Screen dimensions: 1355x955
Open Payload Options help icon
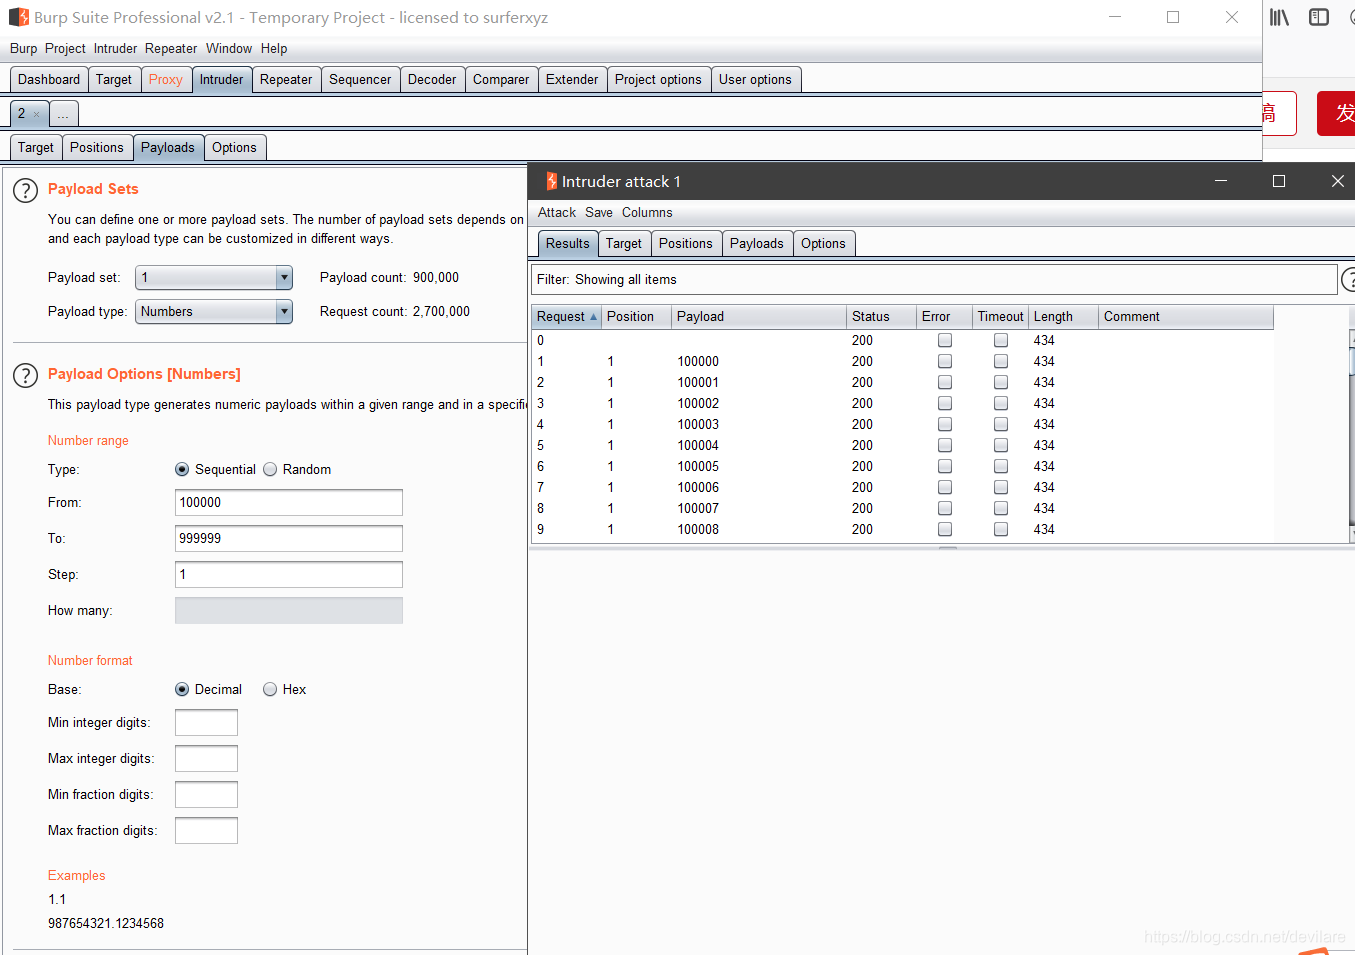25,375
